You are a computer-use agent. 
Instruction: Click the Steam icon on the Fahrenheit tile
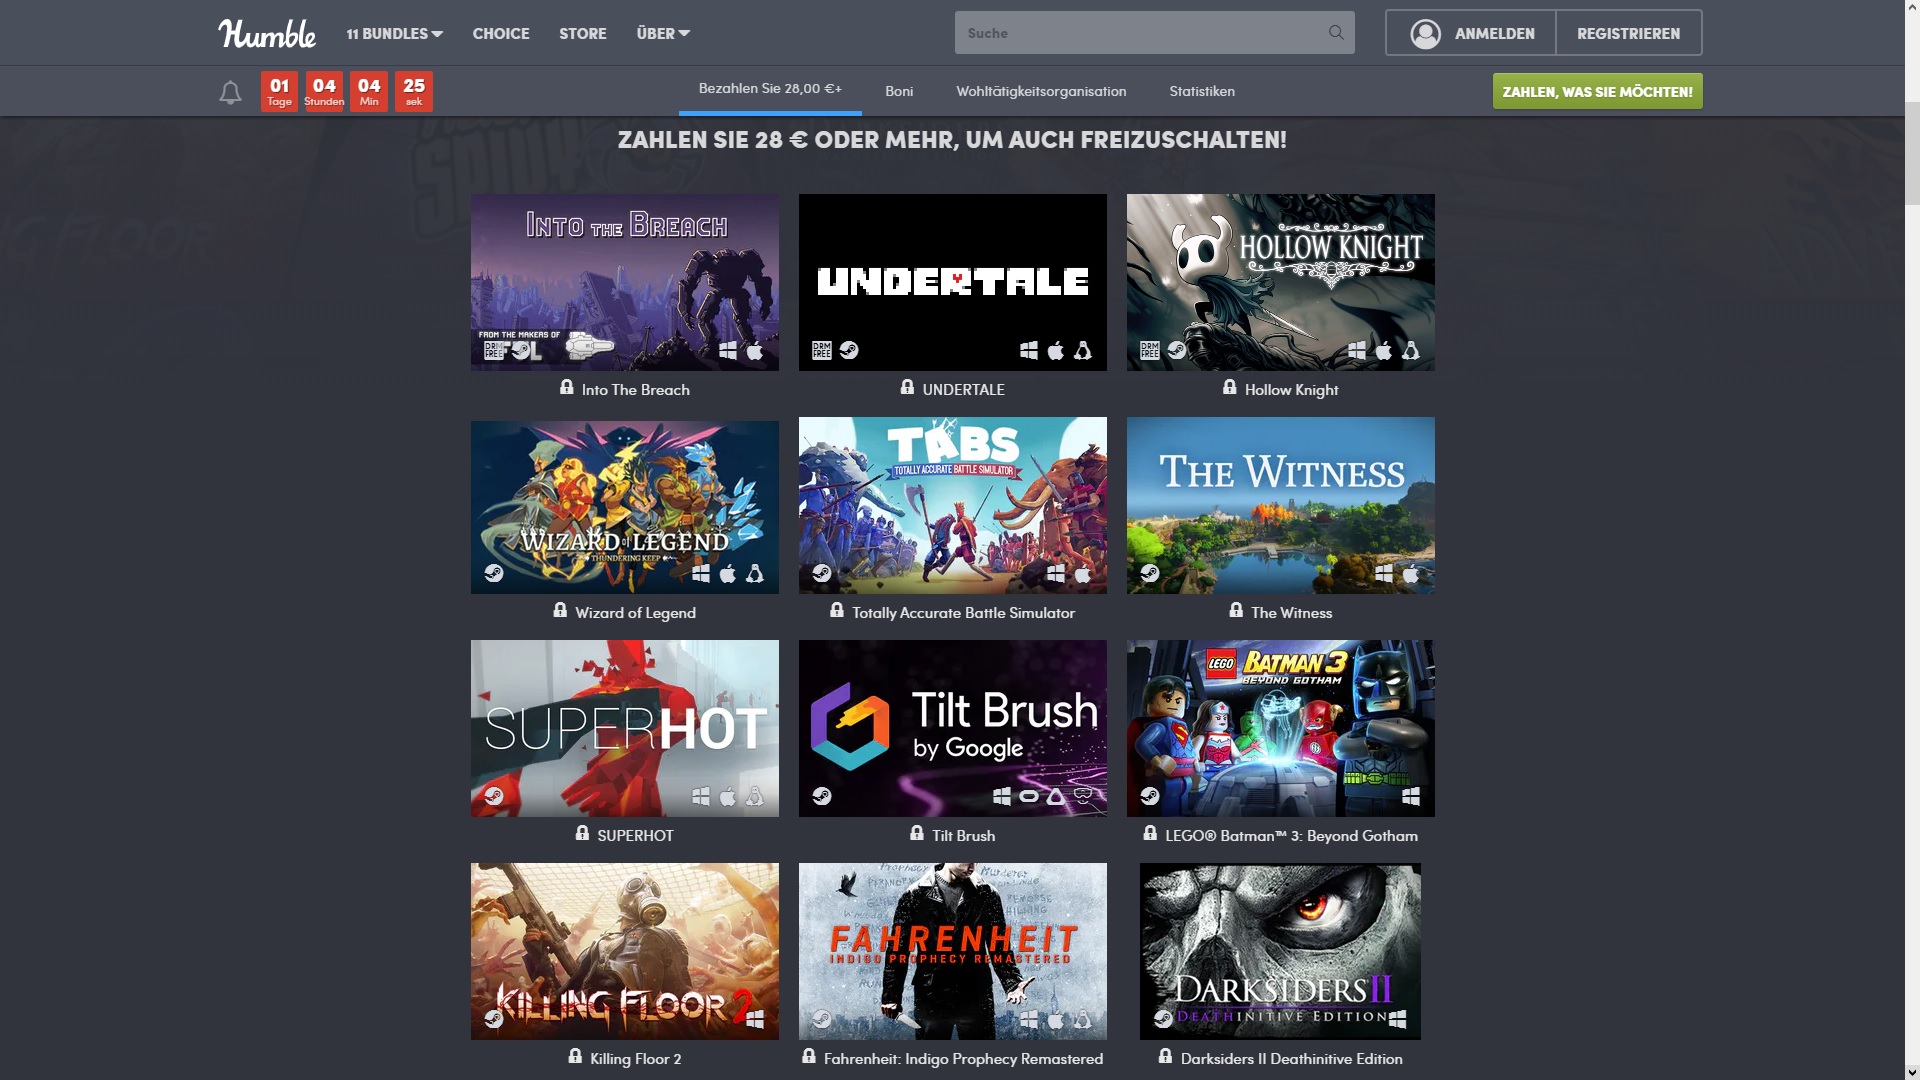[822, 1019]
